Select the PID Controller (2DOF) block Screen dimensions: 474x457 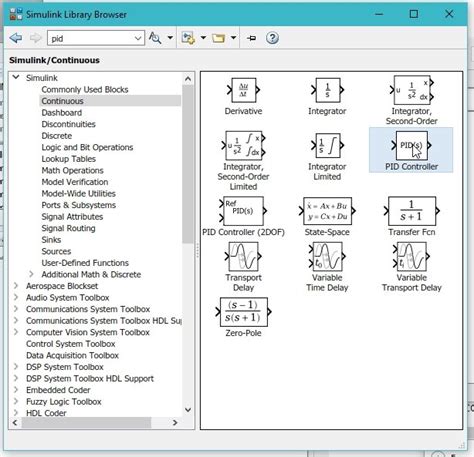[243, 211]
